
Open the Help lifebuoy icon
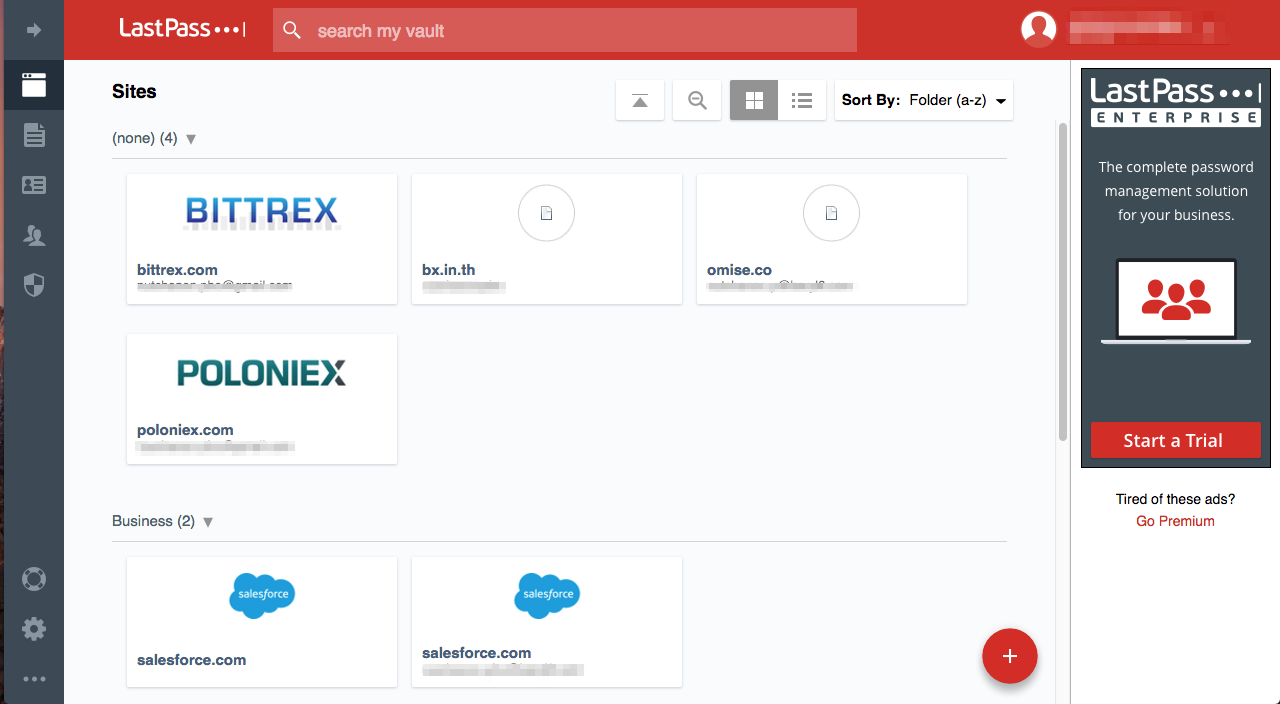34,579
